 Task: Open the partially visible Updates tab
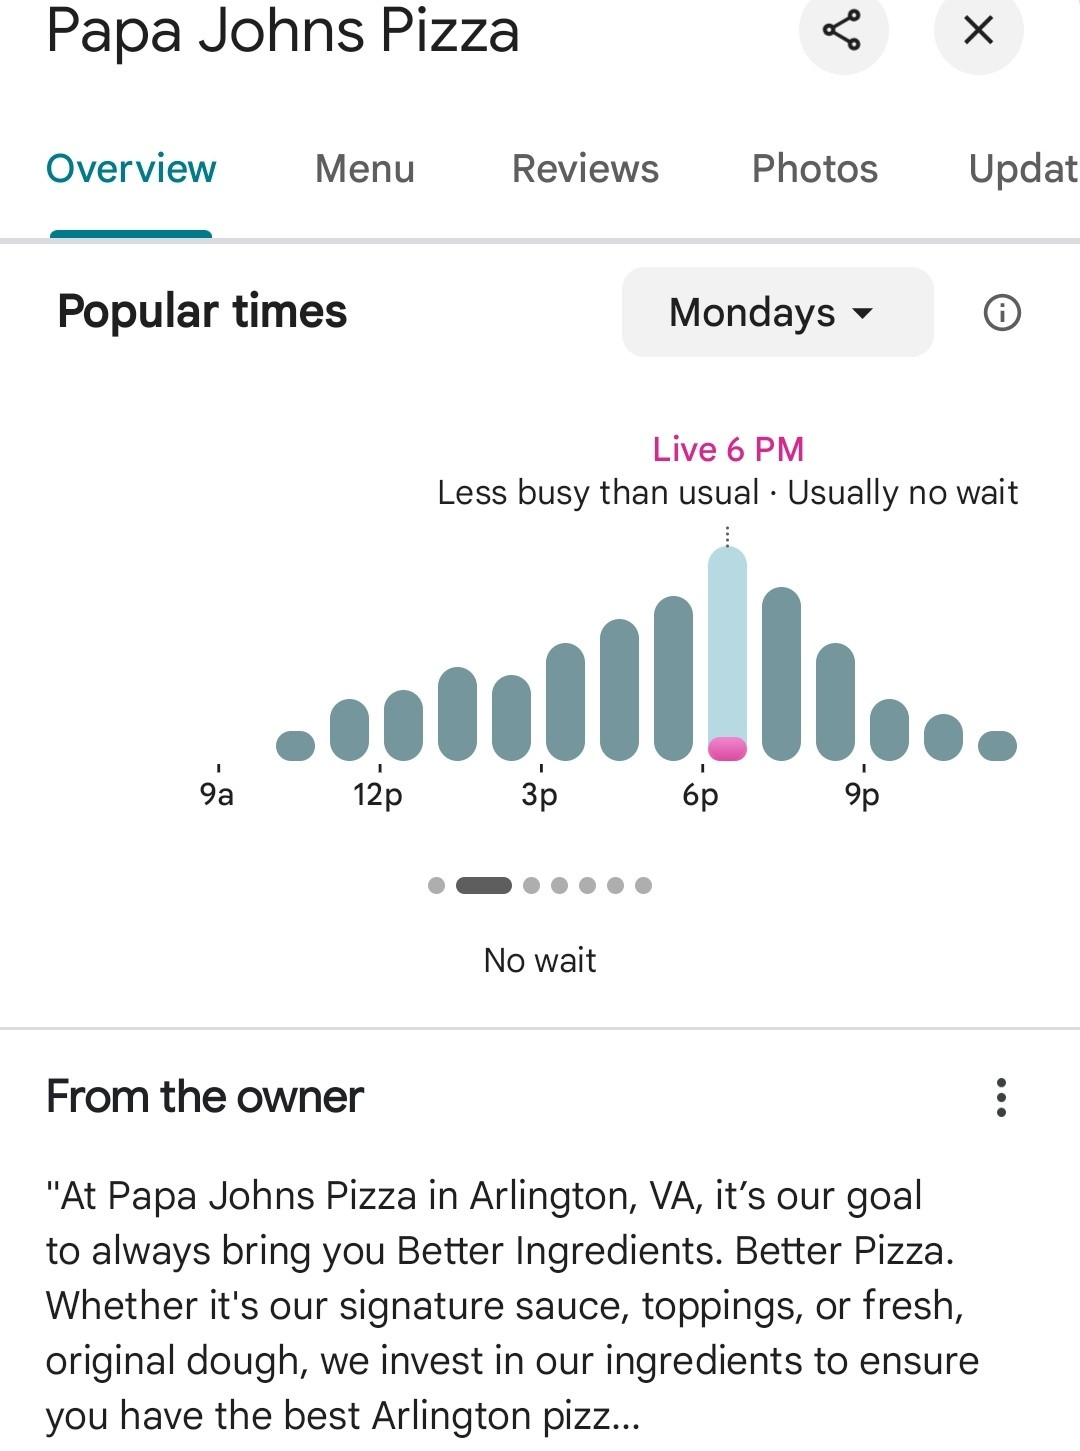1024,169
